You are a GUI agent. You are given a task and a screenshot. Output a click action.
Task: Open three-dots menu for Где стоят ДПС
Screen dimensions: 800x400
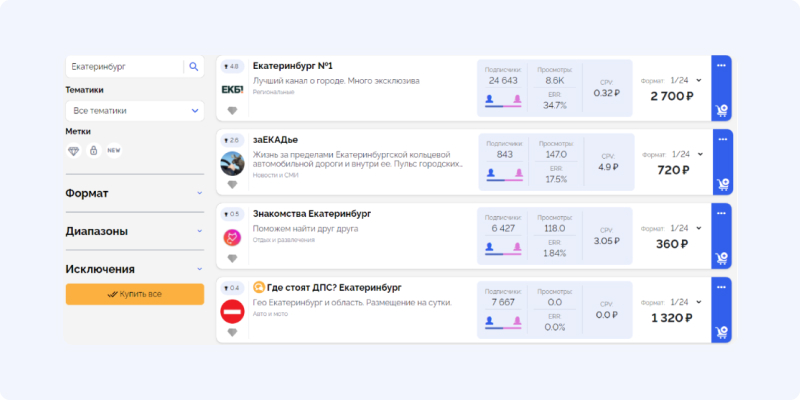[721, 288]
